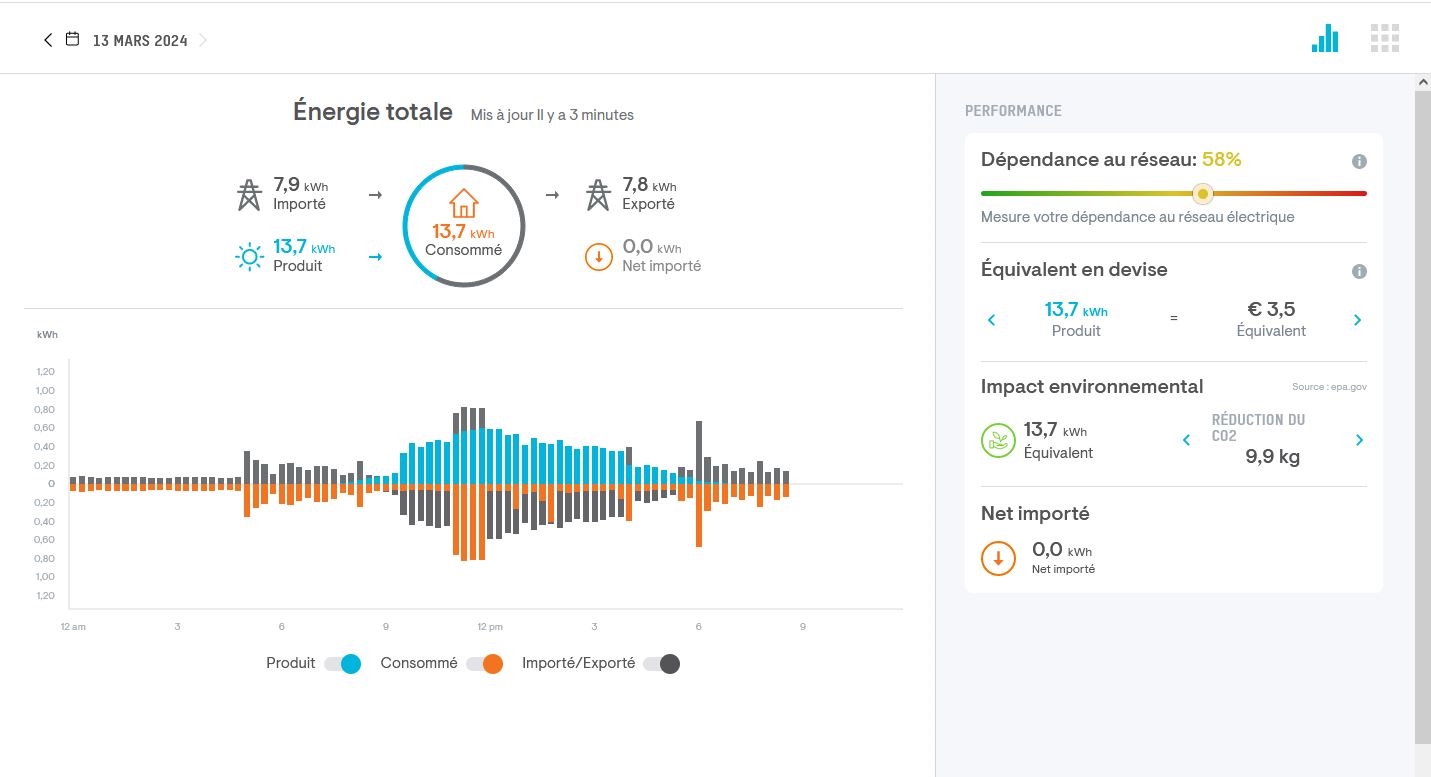1431x777 pixels.
Task: Click the info icon beside Dépendance au réseau
Action: pyautogui.click(x=1359, y=161)
